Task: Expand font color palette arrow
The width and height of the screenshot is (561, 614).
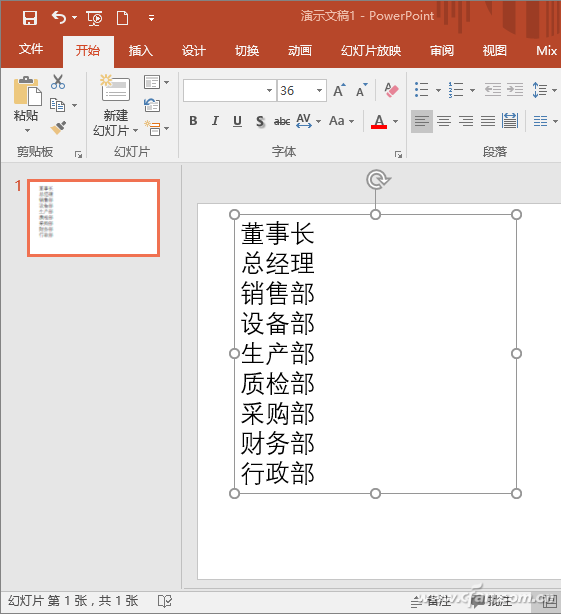Action: tap(395, 121)
